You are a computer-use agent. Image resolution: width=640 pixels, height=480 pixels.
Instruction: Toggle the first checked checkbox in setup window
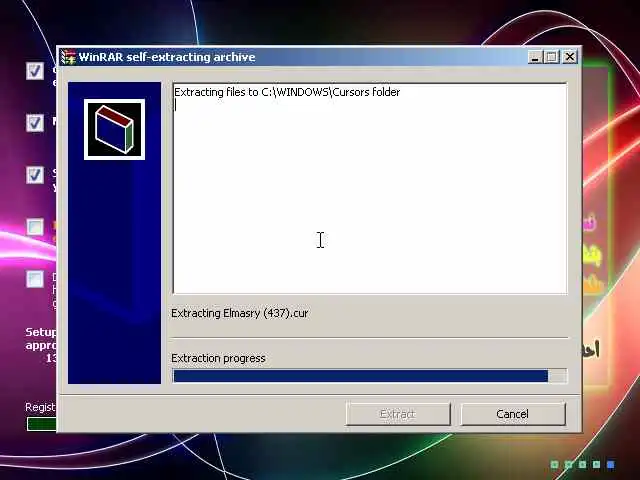tap(35, 71)
